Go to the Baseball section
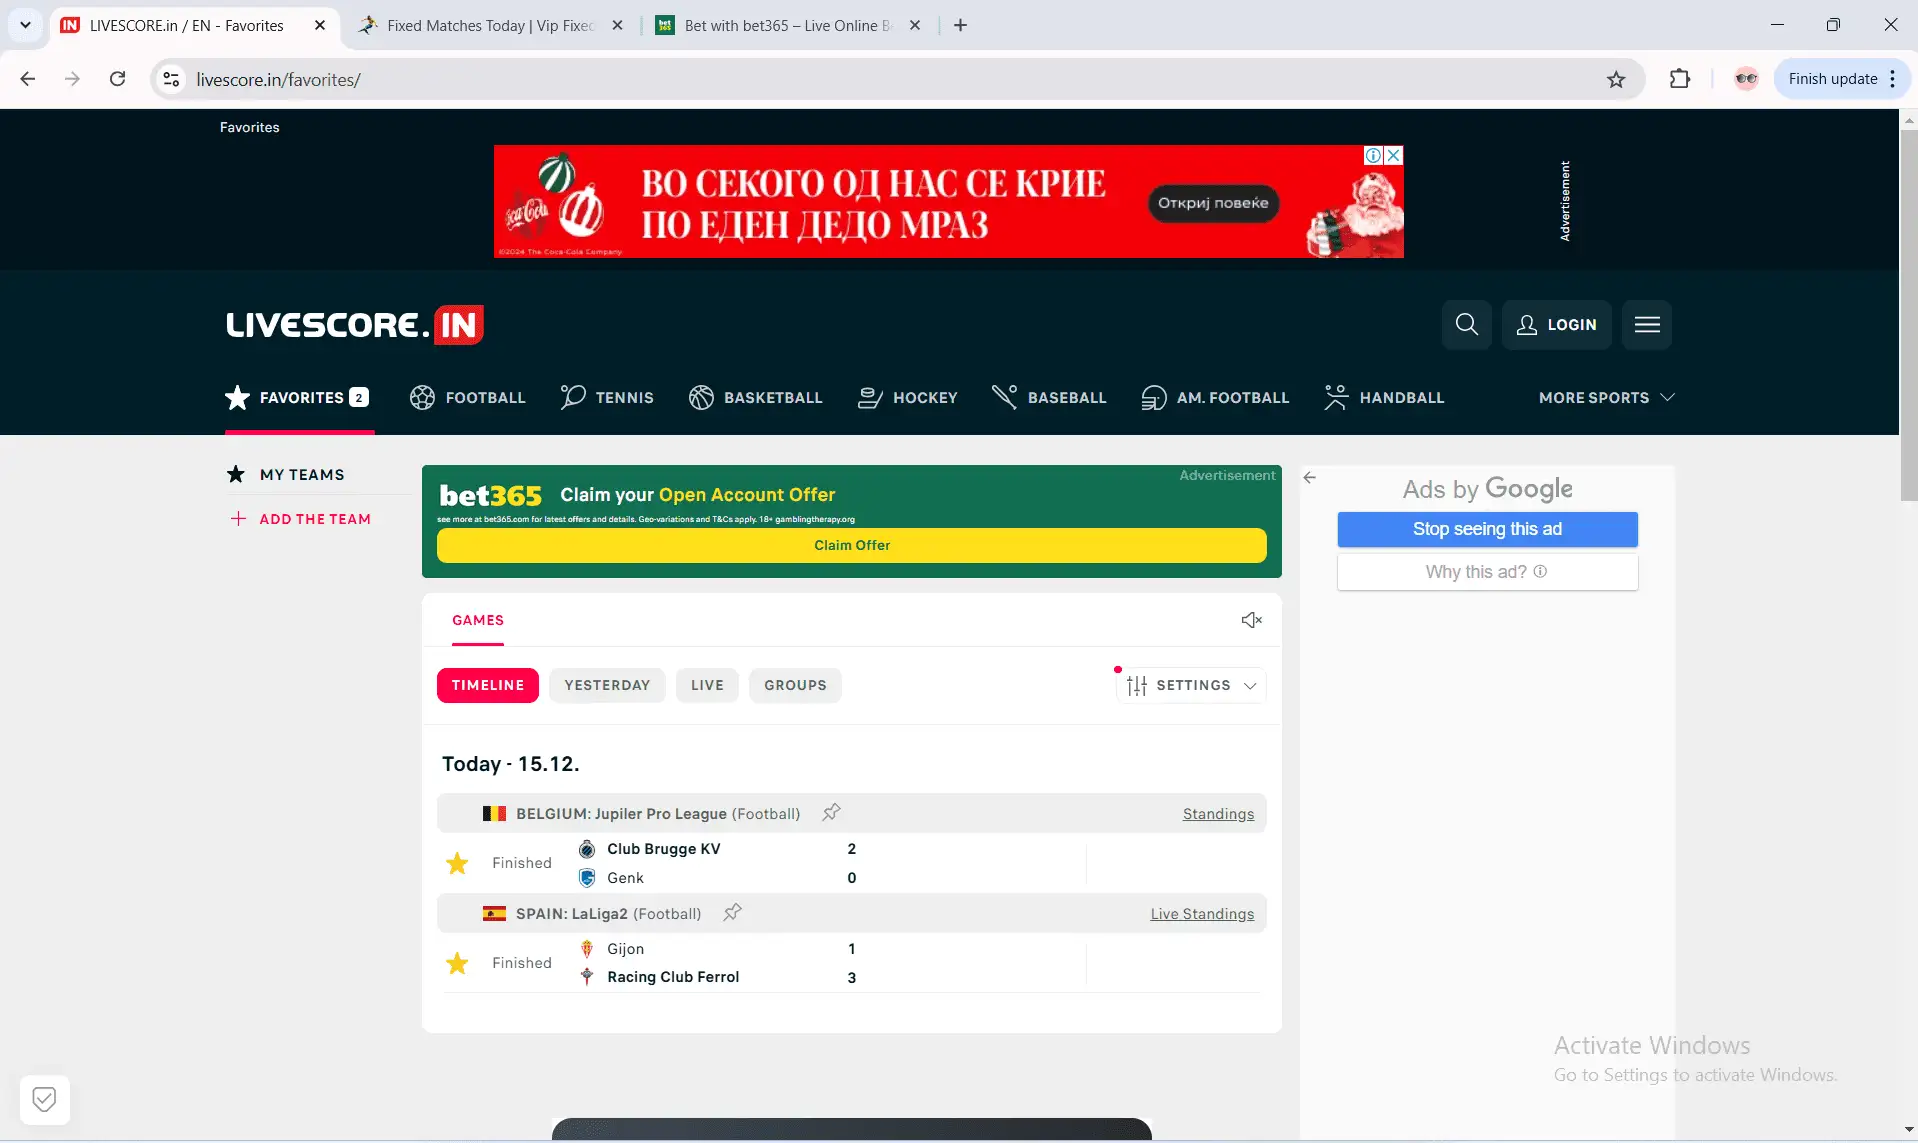The height and width of the screenshot is (1143, 1918). pyautogui.click(x=1049, y=397)
